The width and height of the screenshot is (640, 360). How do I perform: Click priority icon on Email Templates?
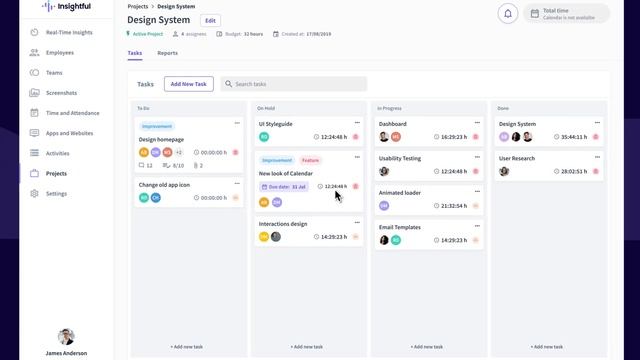(x=476, y=240)
